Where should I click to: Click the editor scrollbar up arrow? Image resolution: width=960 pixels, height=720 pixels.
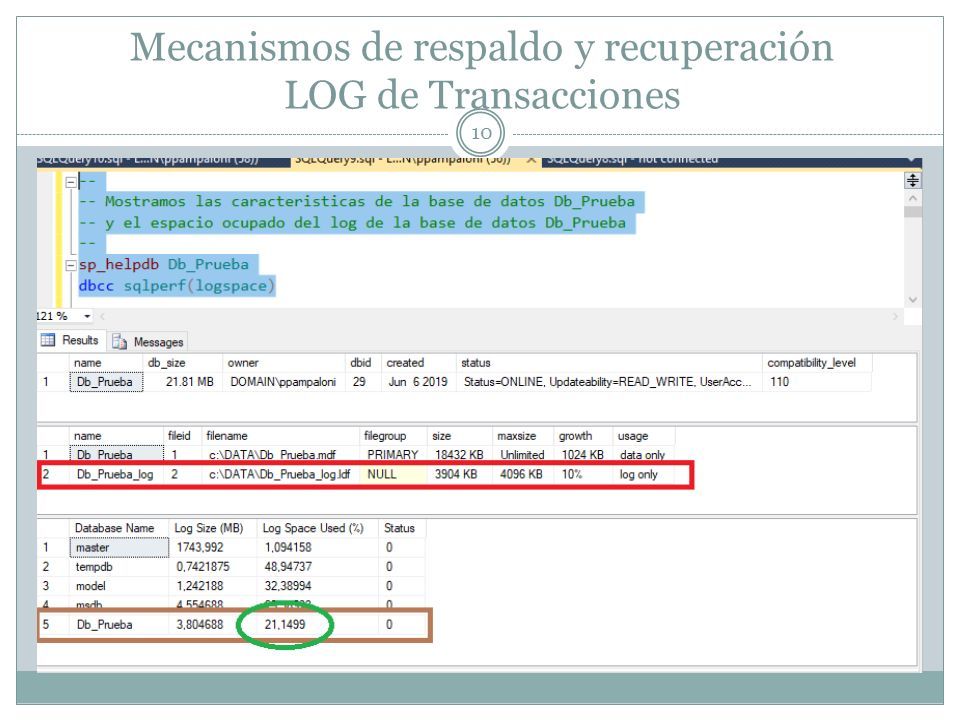click(912, 198)
